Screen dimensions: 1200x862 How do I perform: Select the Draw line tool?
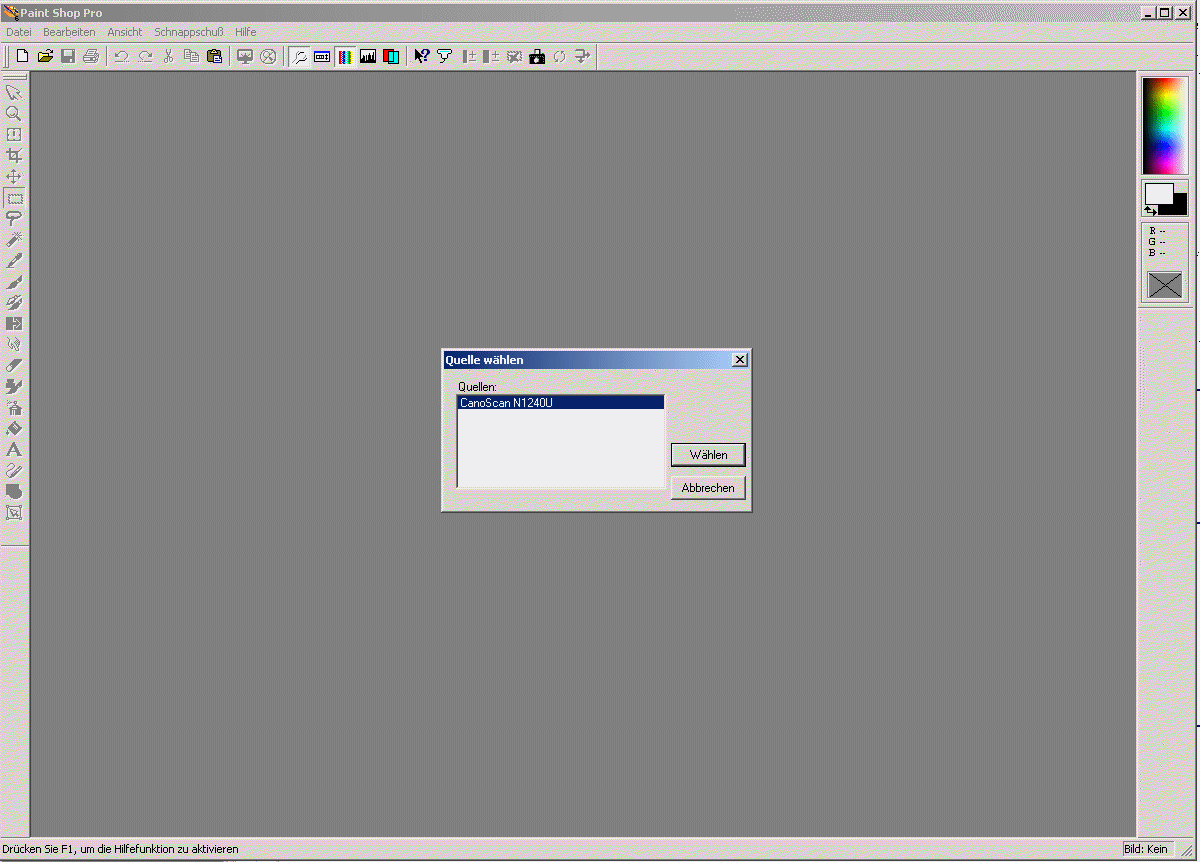[x=14, y=470]
